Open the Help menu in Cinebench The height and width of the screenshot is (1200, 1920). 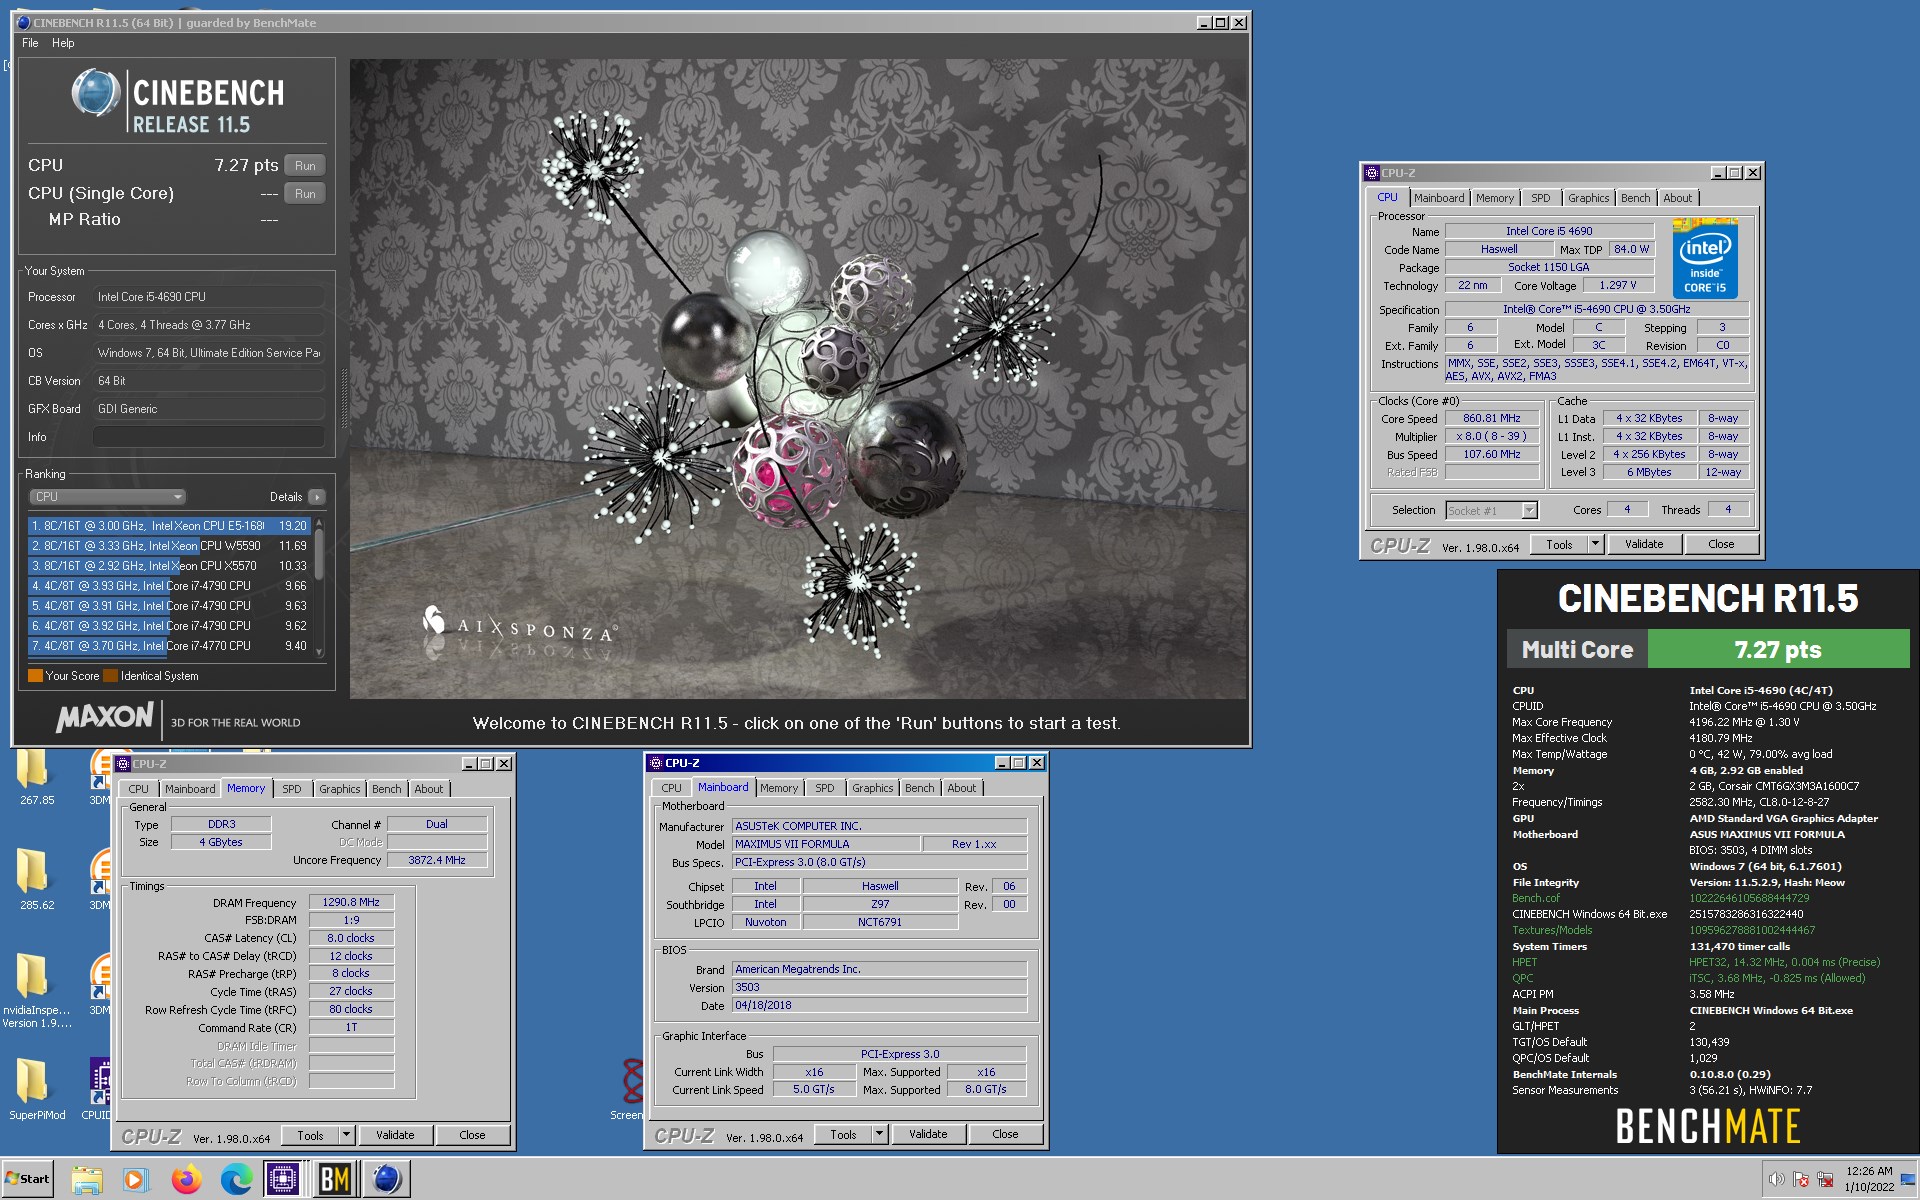(x=63, y=43)
